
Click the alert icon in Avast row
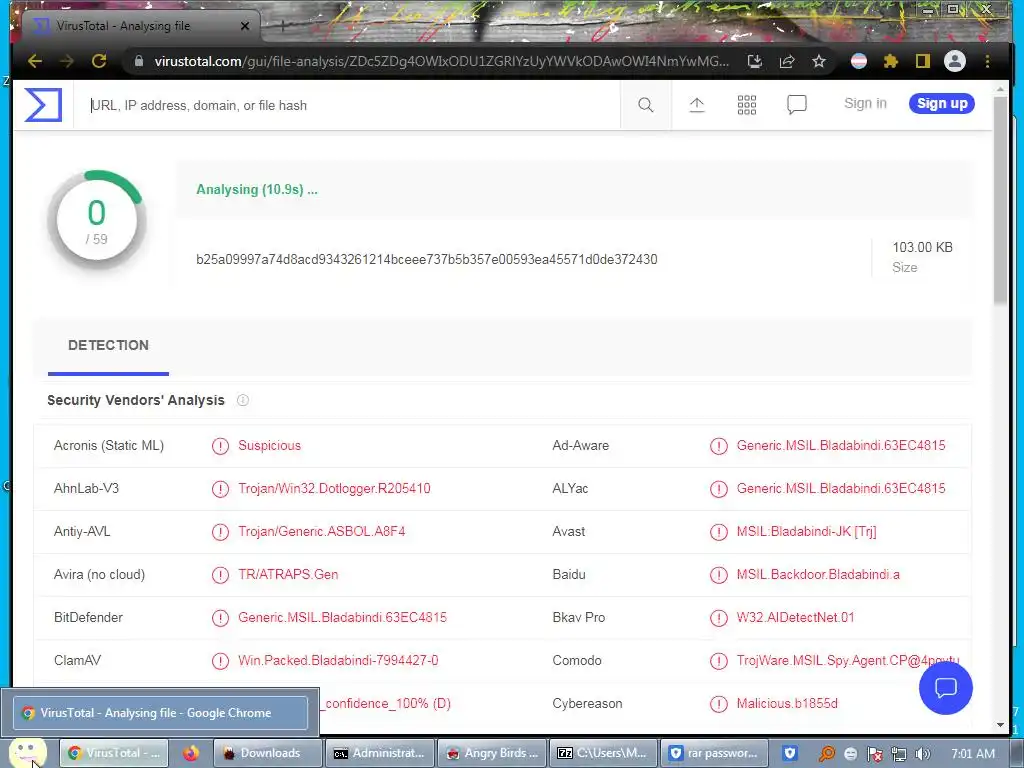click(x=719, y=532)
